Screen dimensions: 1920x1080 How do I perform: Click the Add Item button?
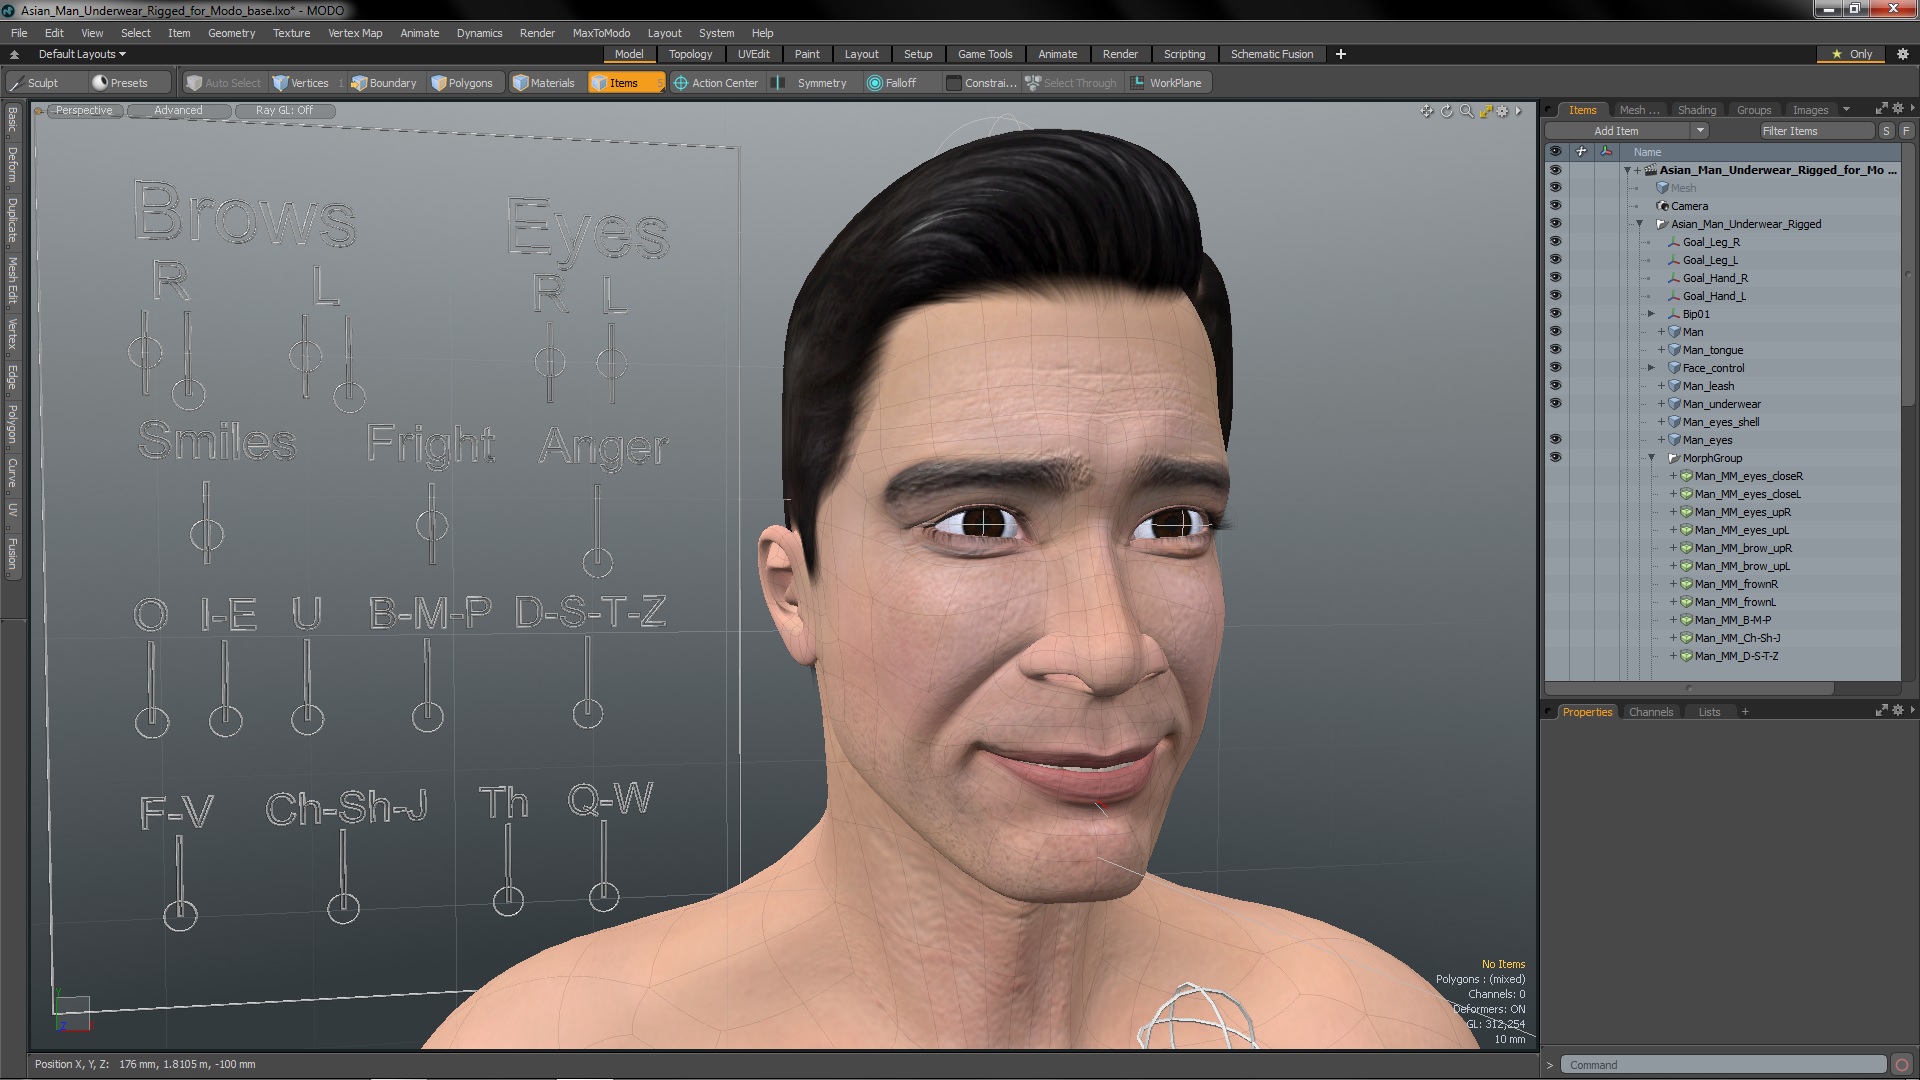(1617, 131)
